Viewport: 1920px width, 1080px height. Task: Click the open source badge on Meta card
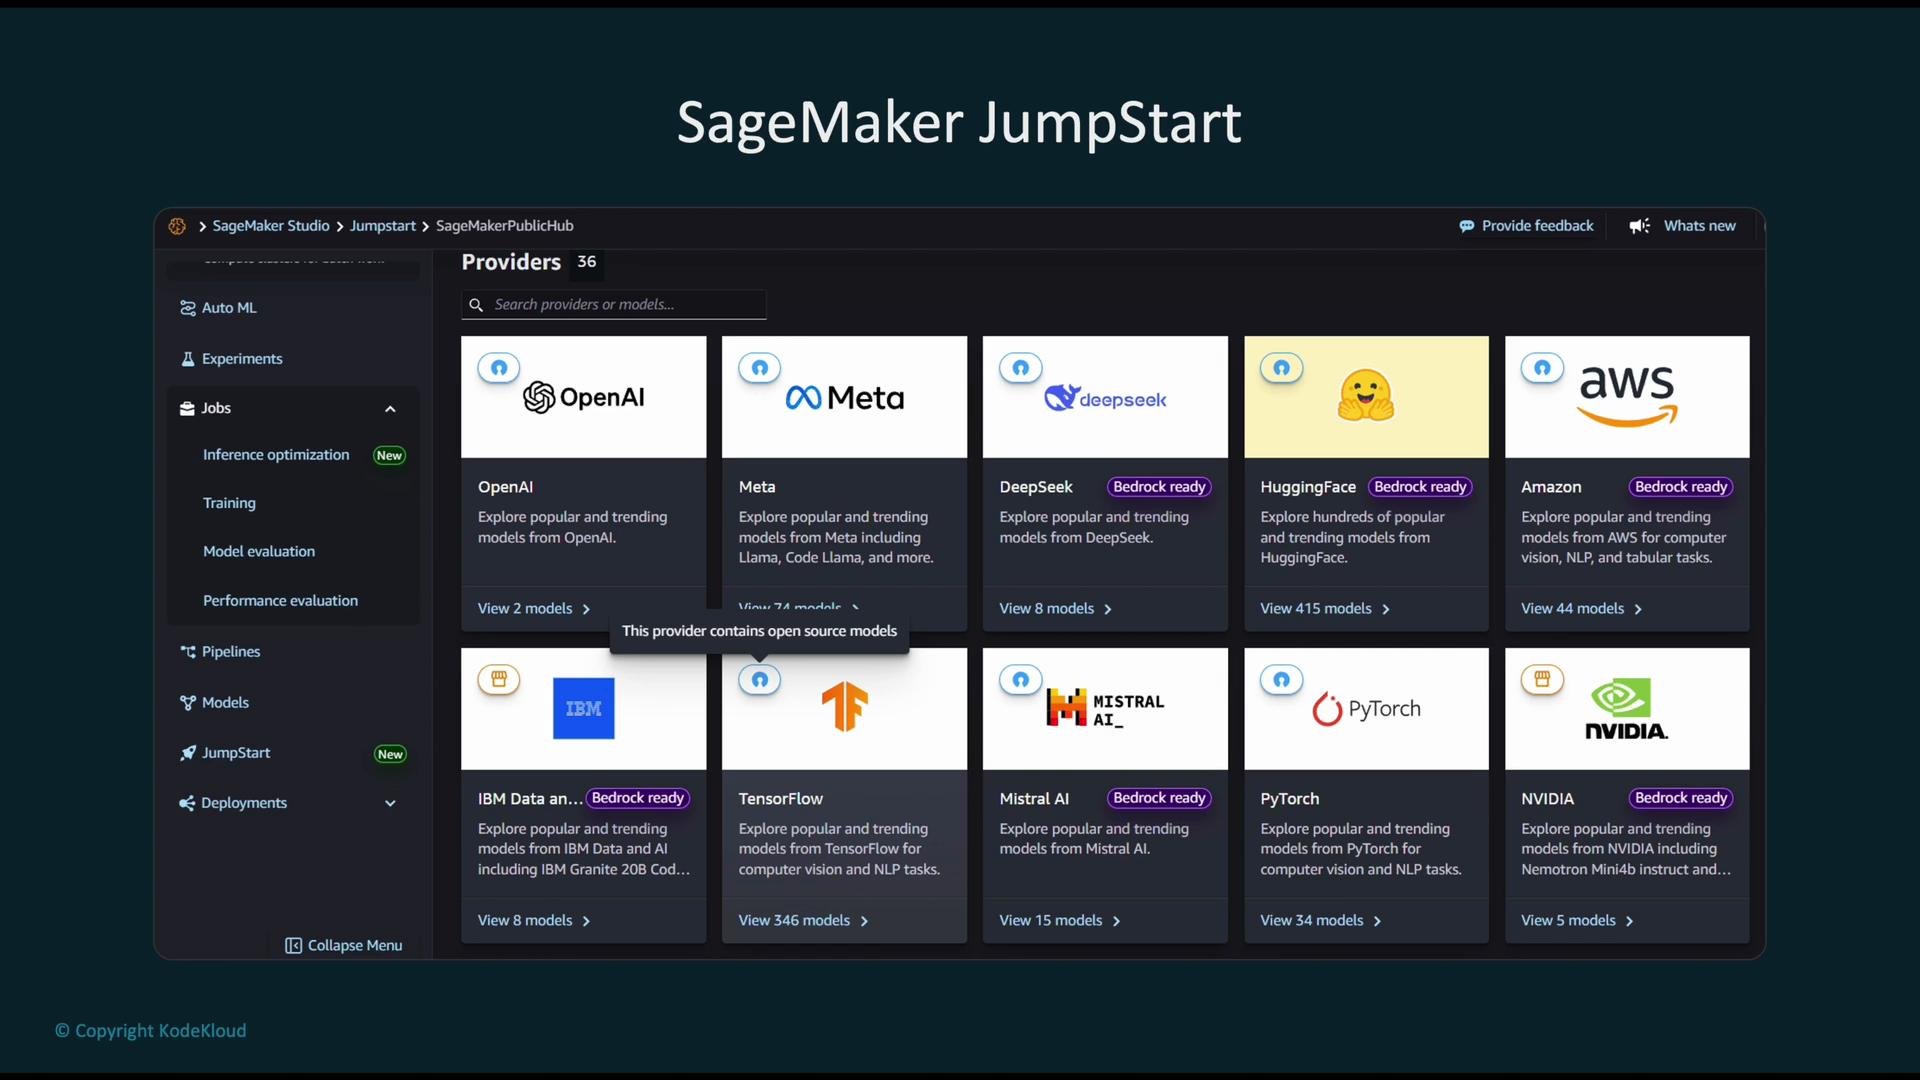click(760, 368)
